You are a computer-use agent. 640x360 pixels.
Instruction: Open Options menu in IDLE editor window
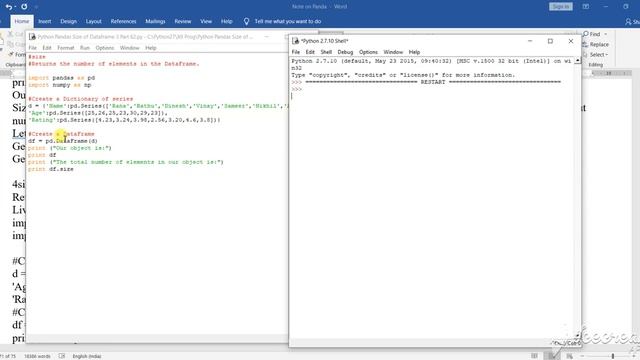104,48
